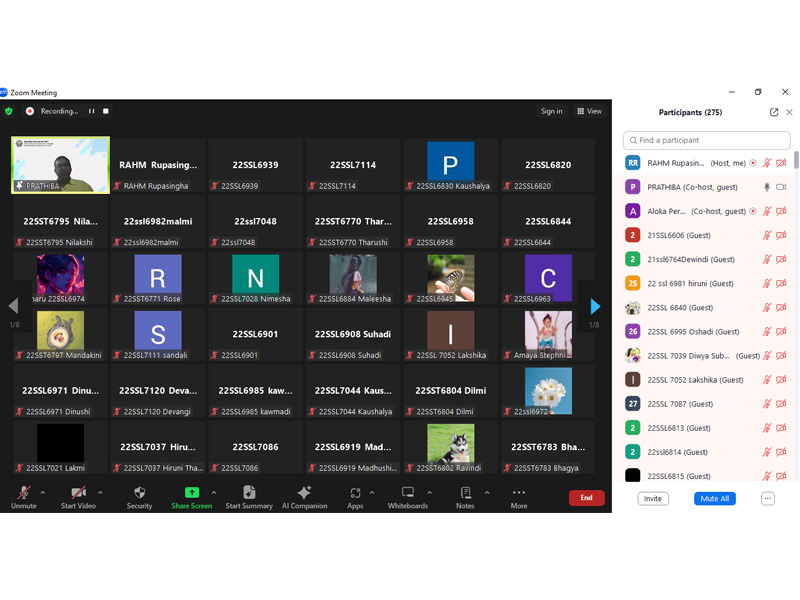Pop out the Participants panel
The width and height of the screenshot is (800, 600).
click(x=774, y=112)
